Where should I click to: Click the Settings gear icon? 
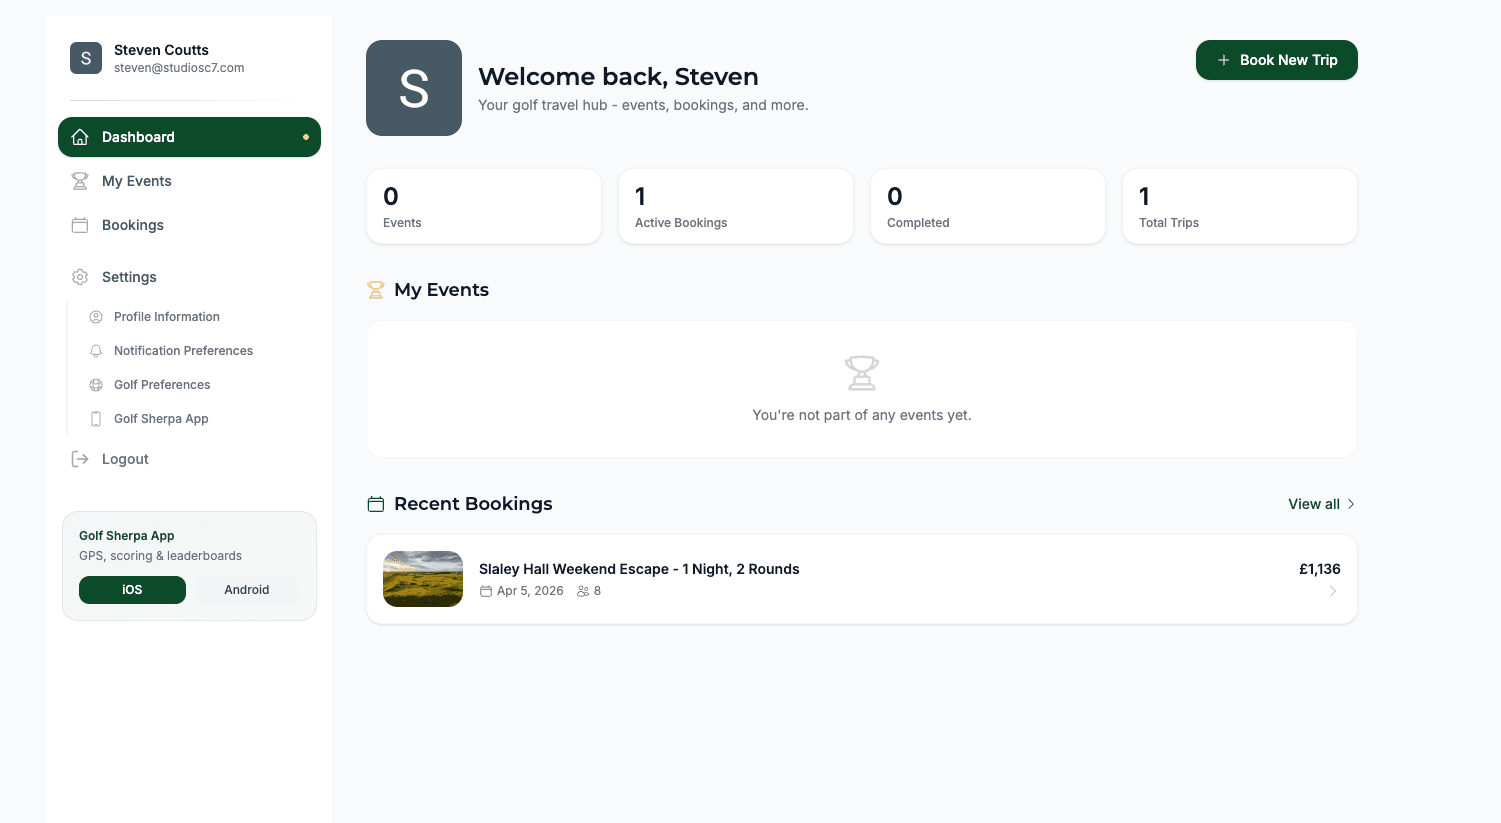[x=80, y=277]
